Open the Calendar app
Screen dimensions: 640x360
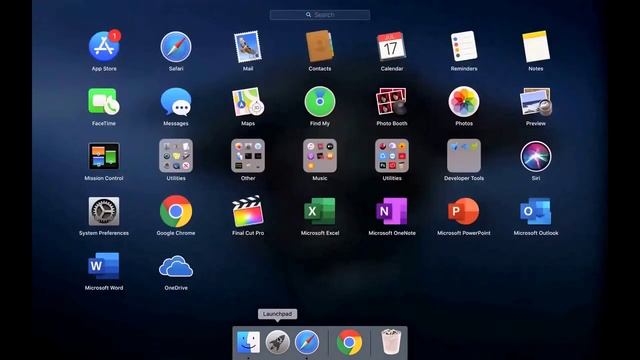391,47
